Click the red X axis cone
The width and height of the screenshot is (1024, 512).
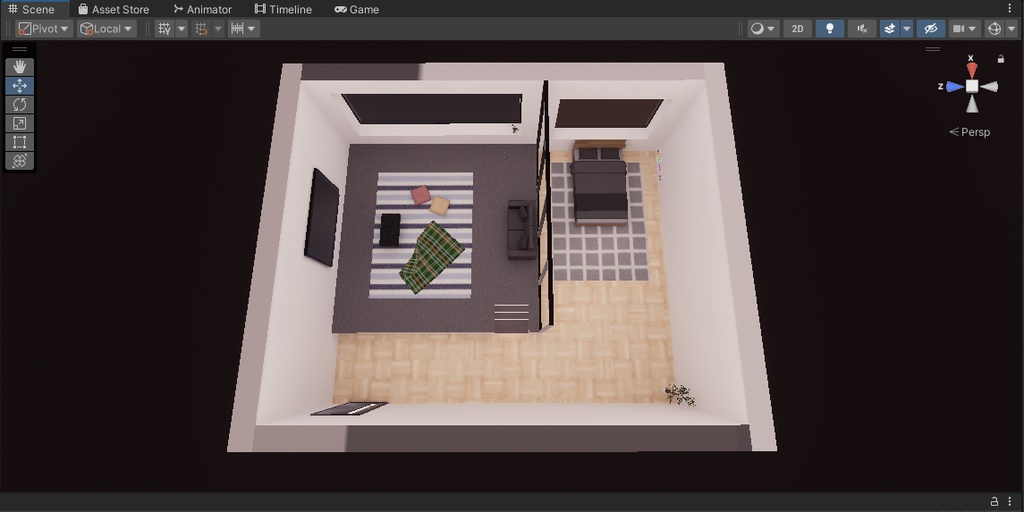[x=972, y=69]
